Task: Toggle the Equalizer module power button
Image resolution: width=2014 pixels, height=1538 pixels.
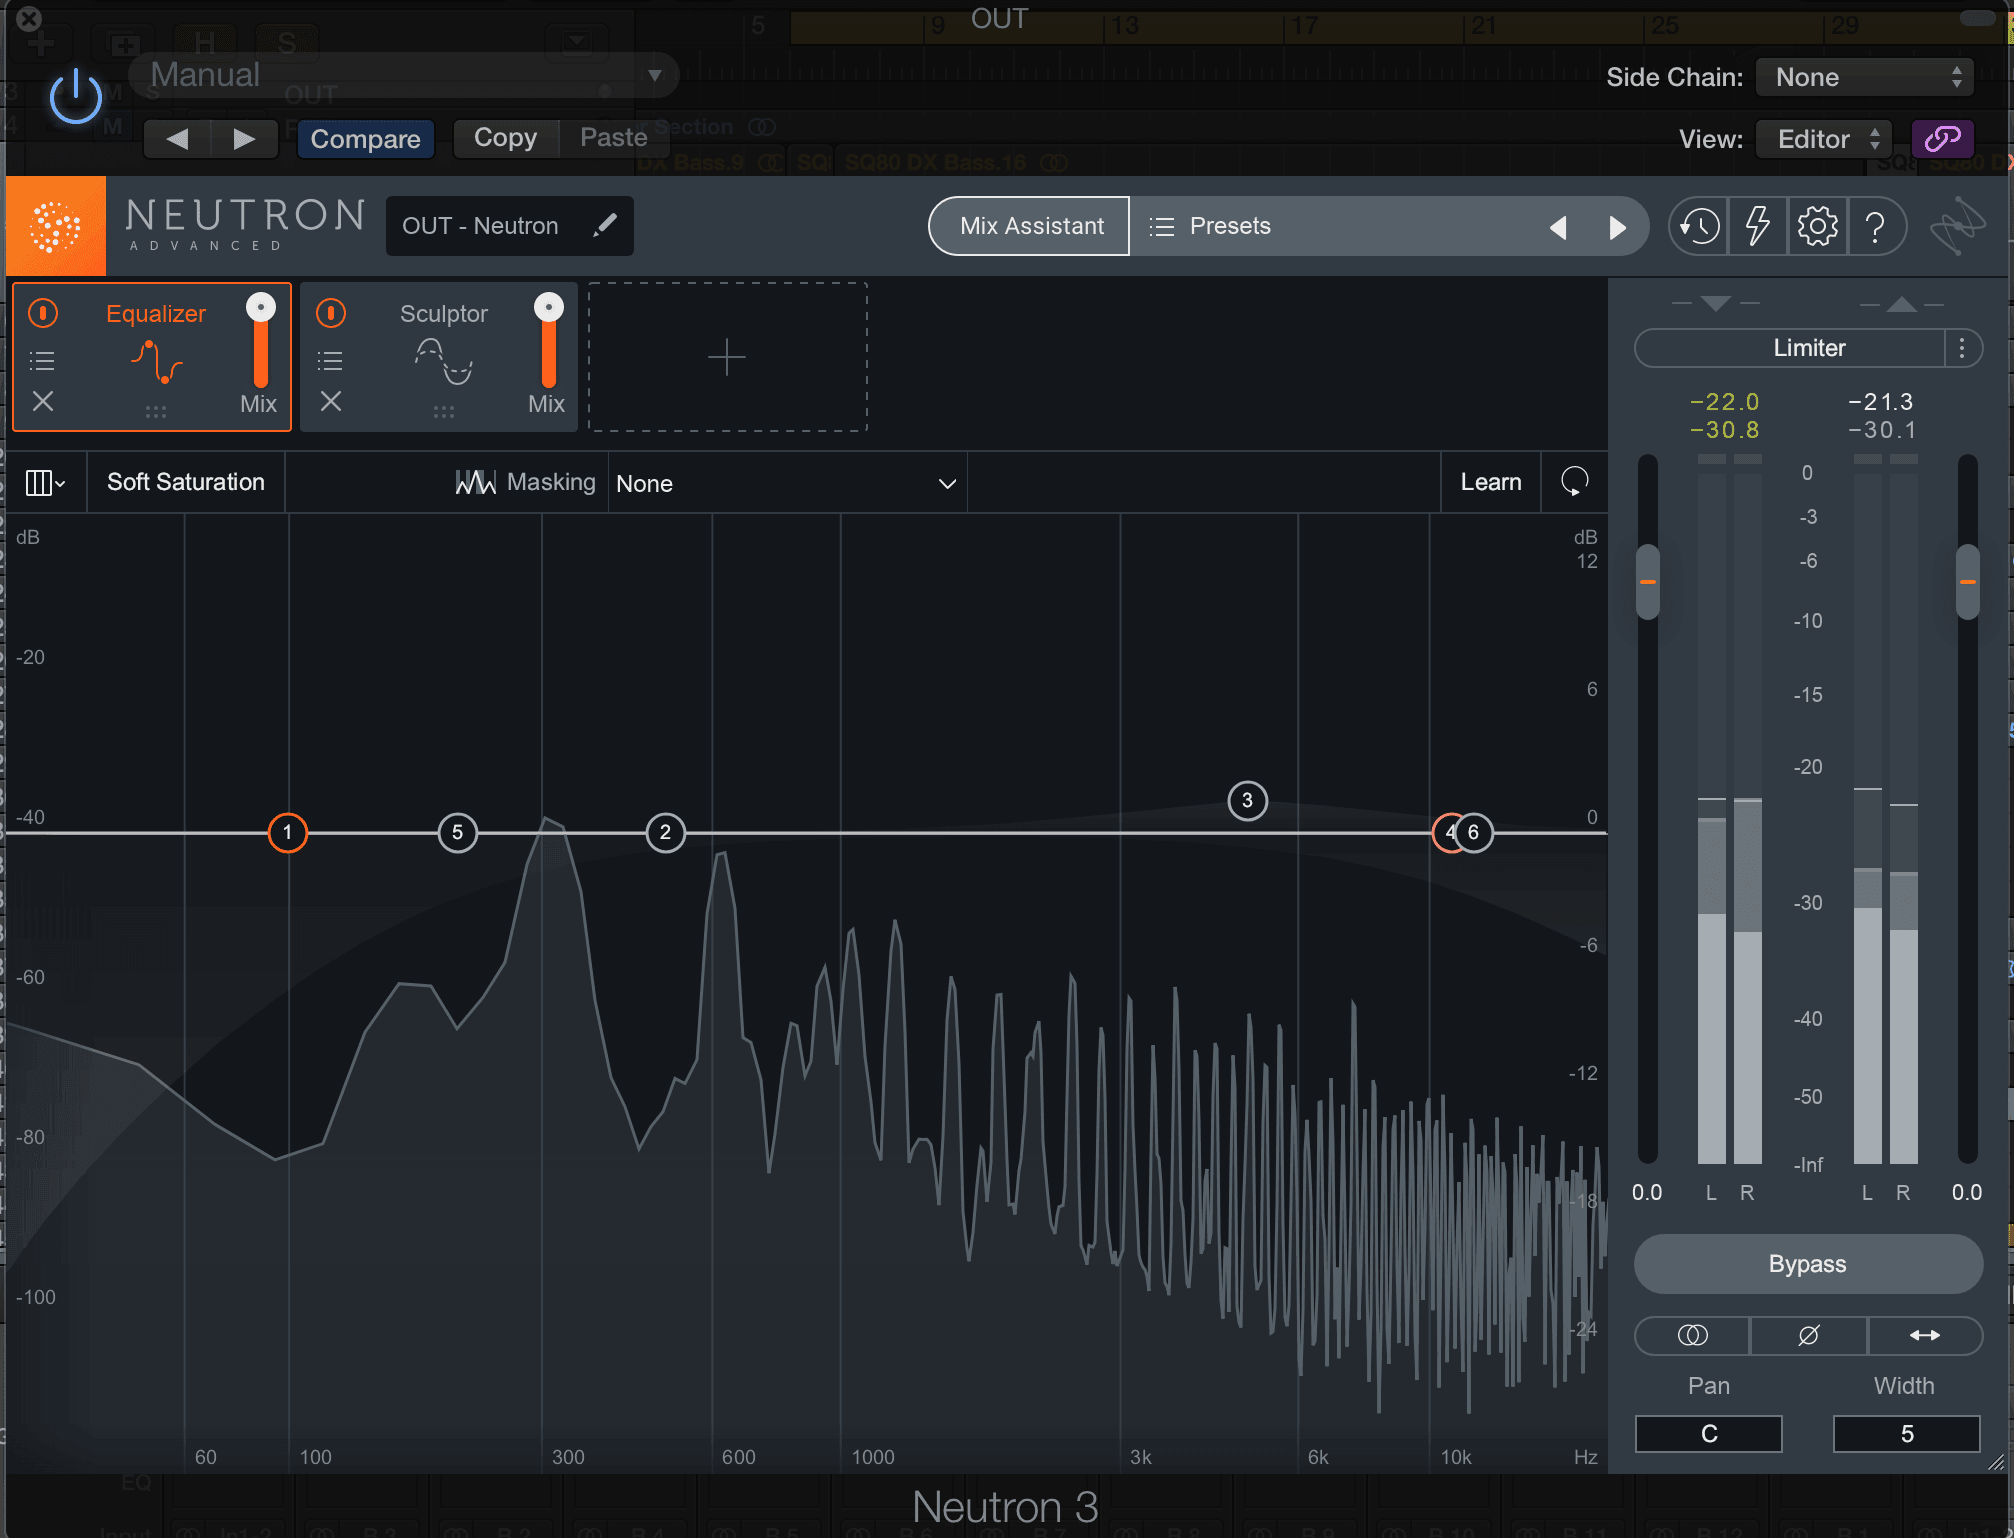Action: [43, 313]
